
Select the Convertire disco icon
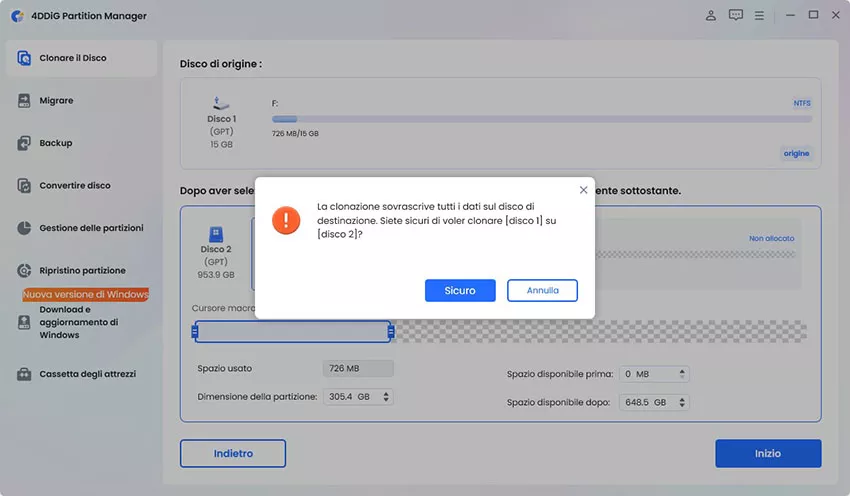point(25,186)
